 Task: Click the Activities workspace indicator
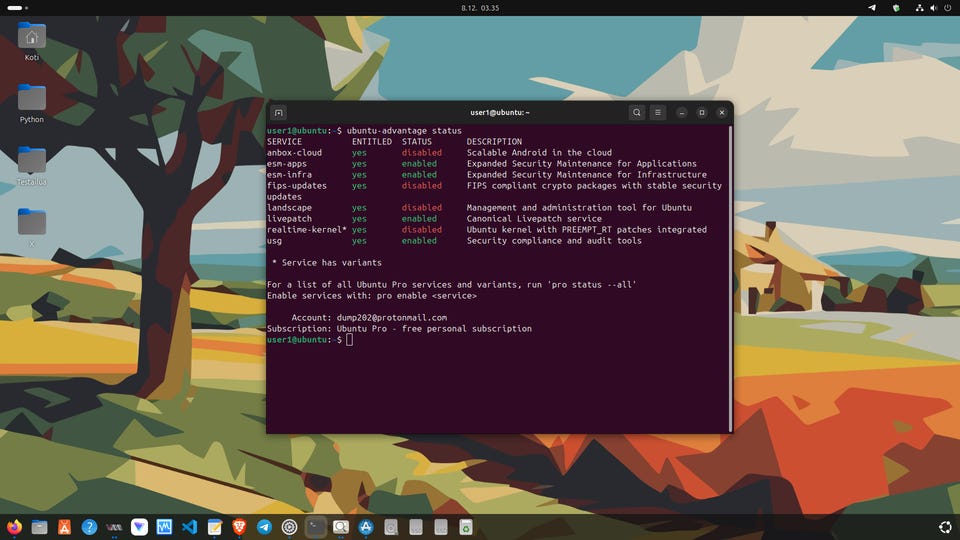tap(17, 7)
